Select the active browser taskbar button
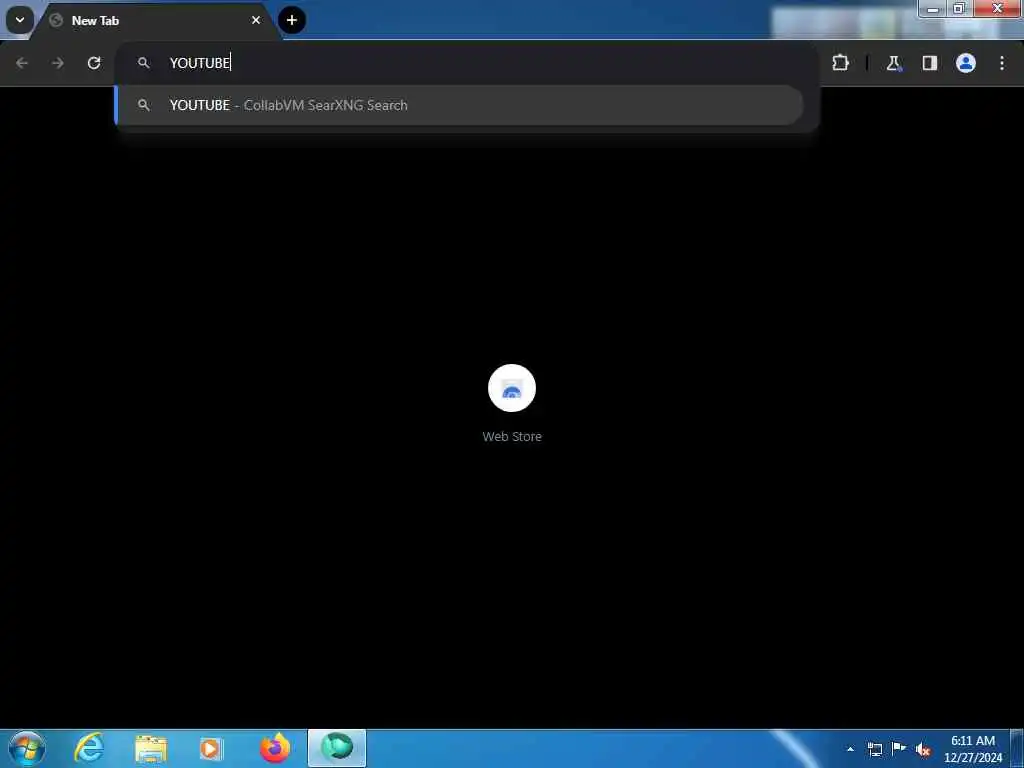This screenshot has width=1024, height=768. click(337, 748)
